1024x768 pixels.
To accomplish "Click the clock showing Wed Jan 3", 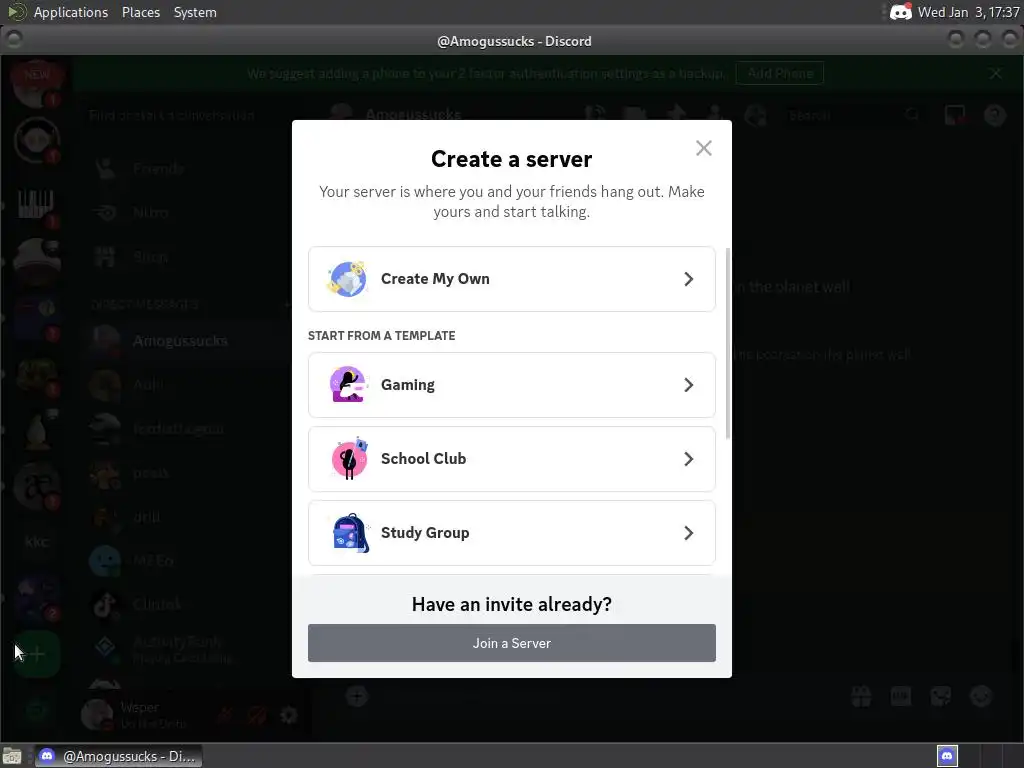I will 968,12.
